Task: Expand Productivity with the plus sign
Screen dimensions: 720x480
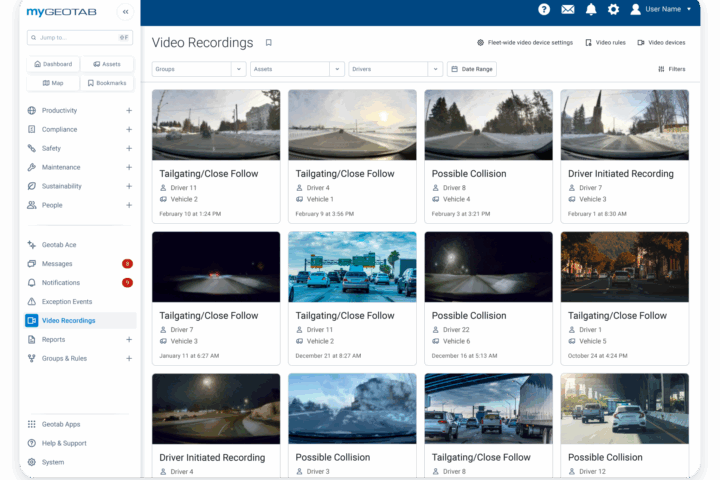Action: pyautogui.click(x=129, y=110)
